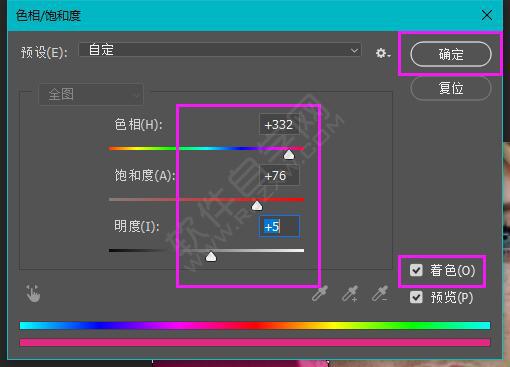Toggle the 预览(P) checkbox
This screenshot has height=367, width=510.
point(416,297)
